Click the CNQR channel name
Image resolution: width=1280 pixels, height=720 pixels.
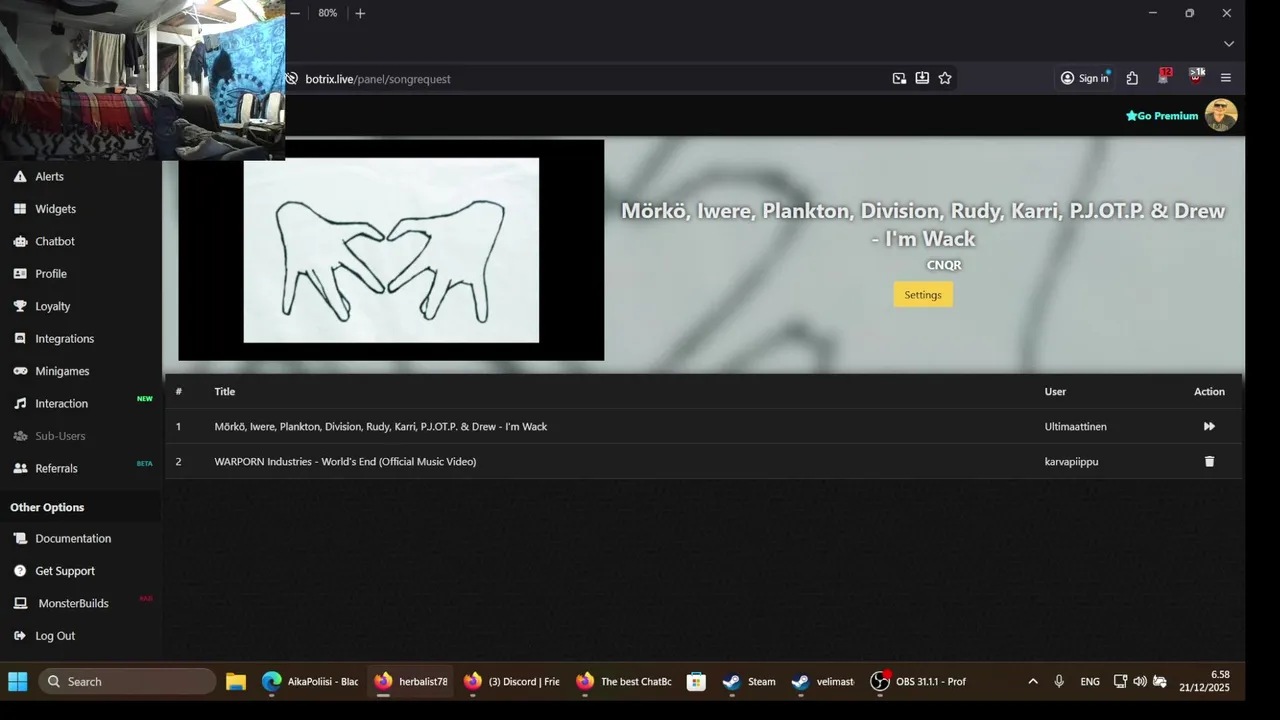point(944,265)
